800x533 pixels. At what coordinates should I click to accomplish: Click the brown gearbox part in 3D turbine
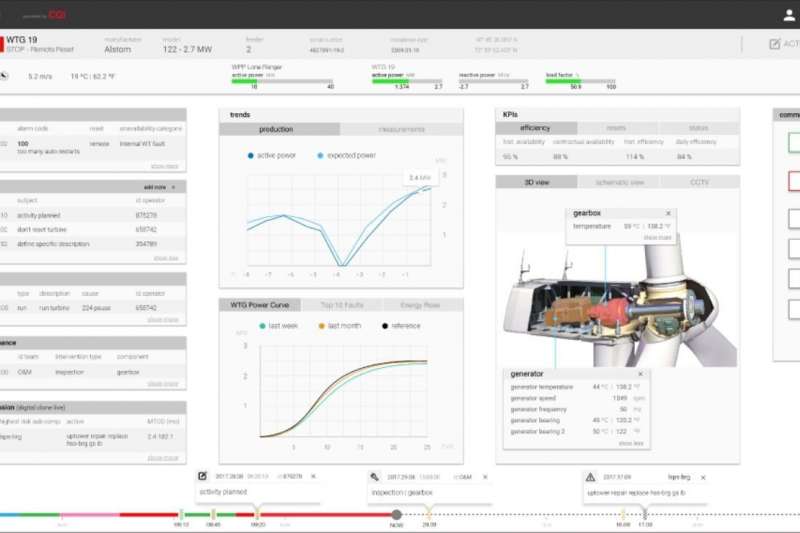[566, 311]
